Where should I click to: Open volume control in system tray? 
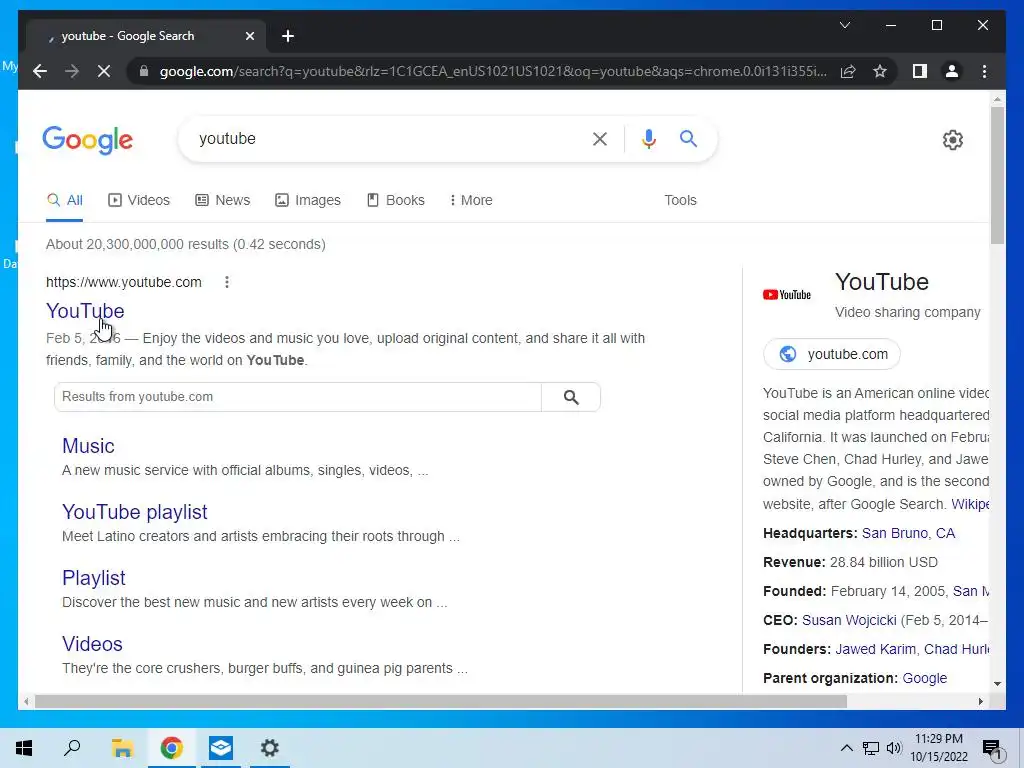click(894, 748)
